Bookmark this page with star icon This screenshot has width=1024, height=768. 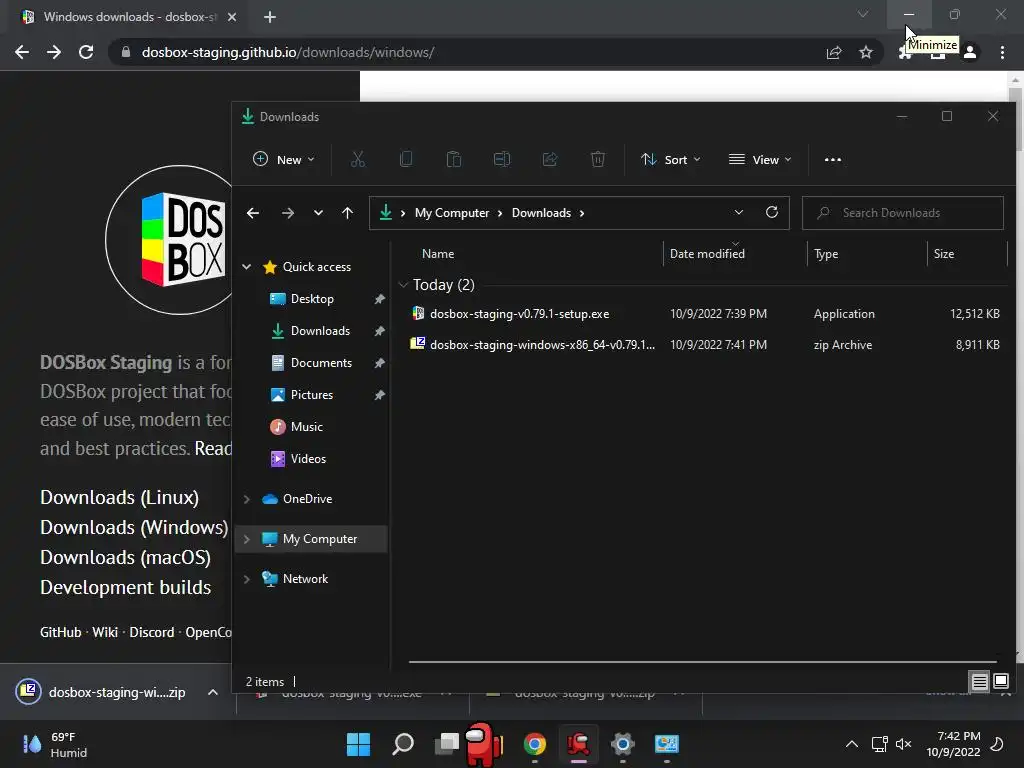(866, 52)
